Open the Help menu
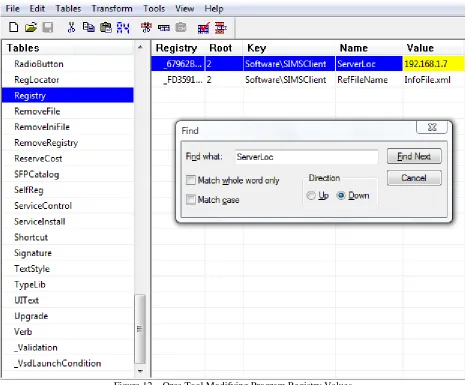This screenshot has width=468, height=385. pyautogui.click(x=214, y=8)
